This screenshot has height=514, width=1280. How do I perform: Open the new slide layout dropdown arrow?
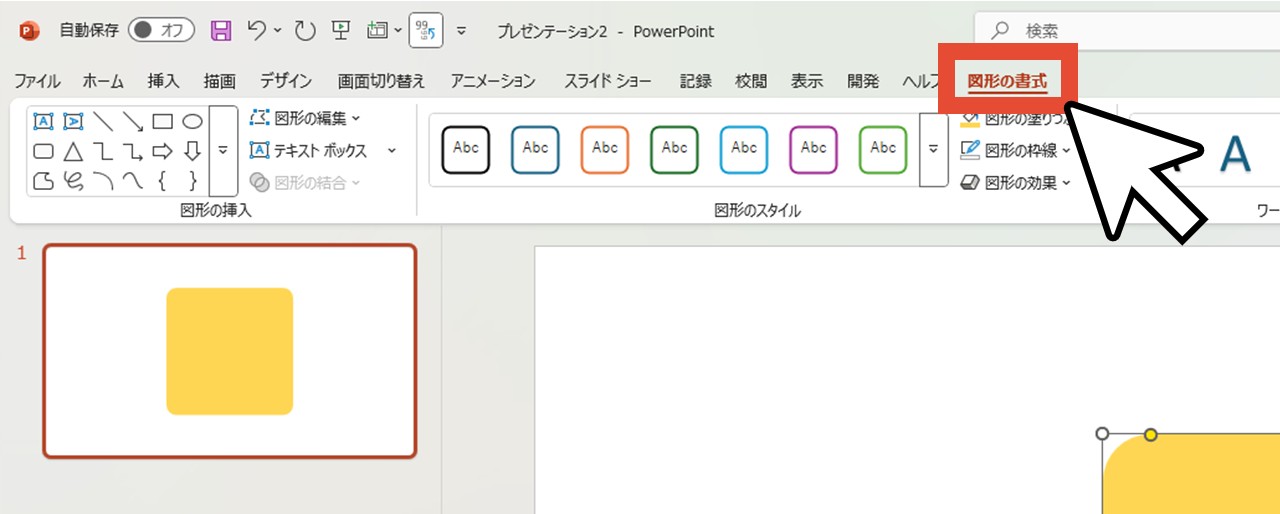(397, 31)
